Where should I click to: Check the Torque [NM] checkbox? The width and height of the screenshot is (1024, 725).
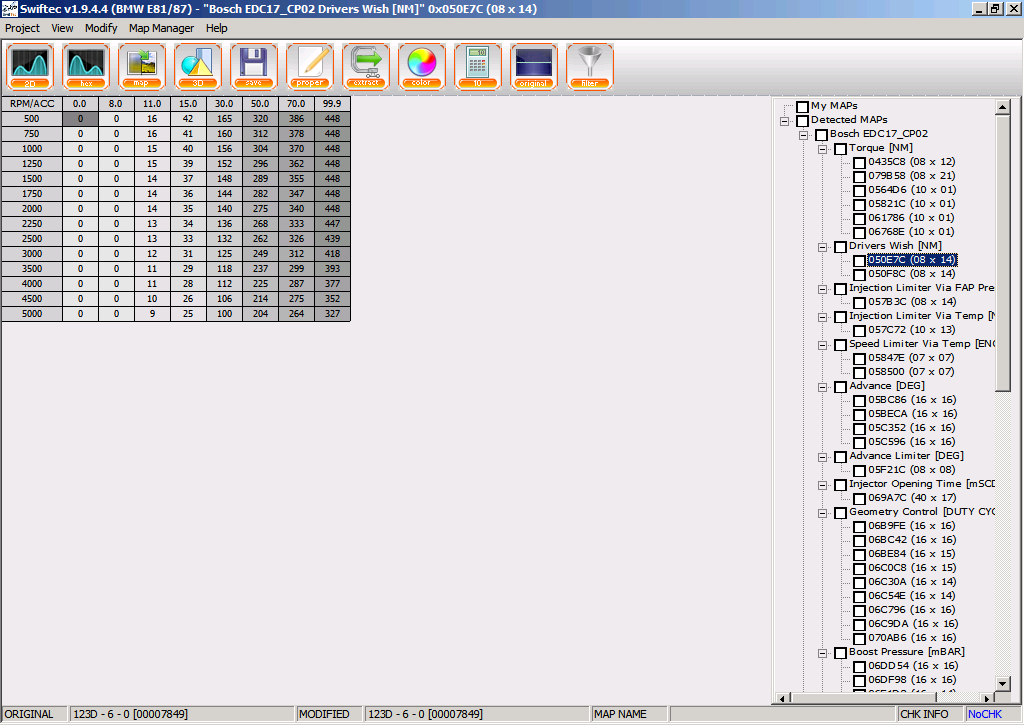[840, 149]
